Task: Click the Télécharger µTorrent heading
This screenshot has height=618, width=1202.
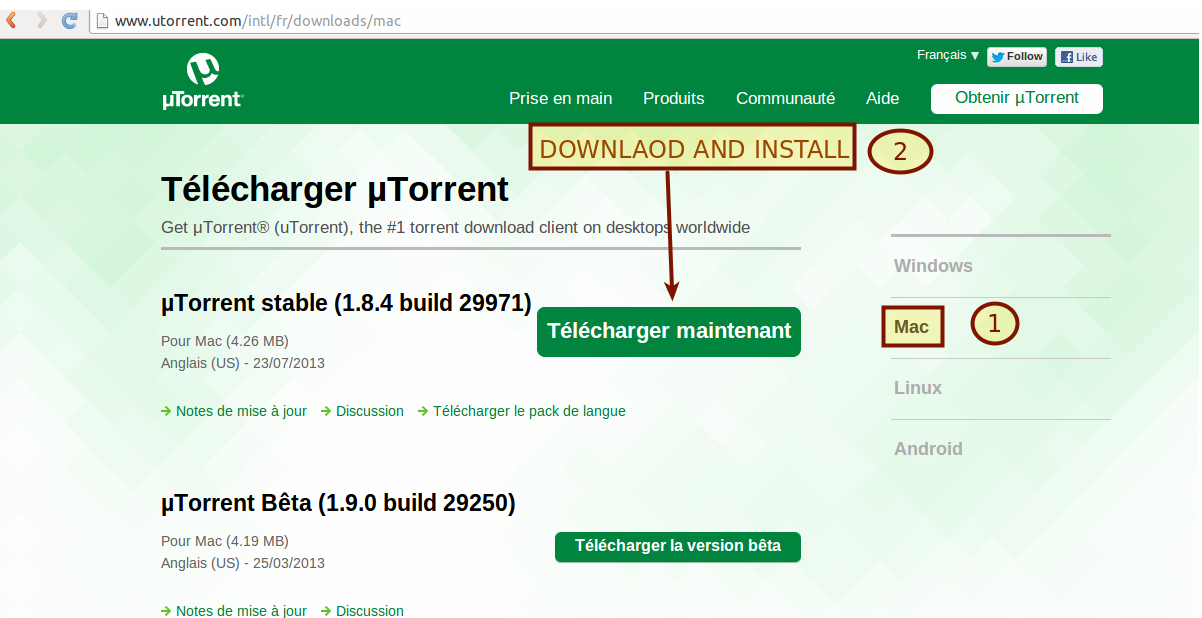Action: click(x=335, y=189)
